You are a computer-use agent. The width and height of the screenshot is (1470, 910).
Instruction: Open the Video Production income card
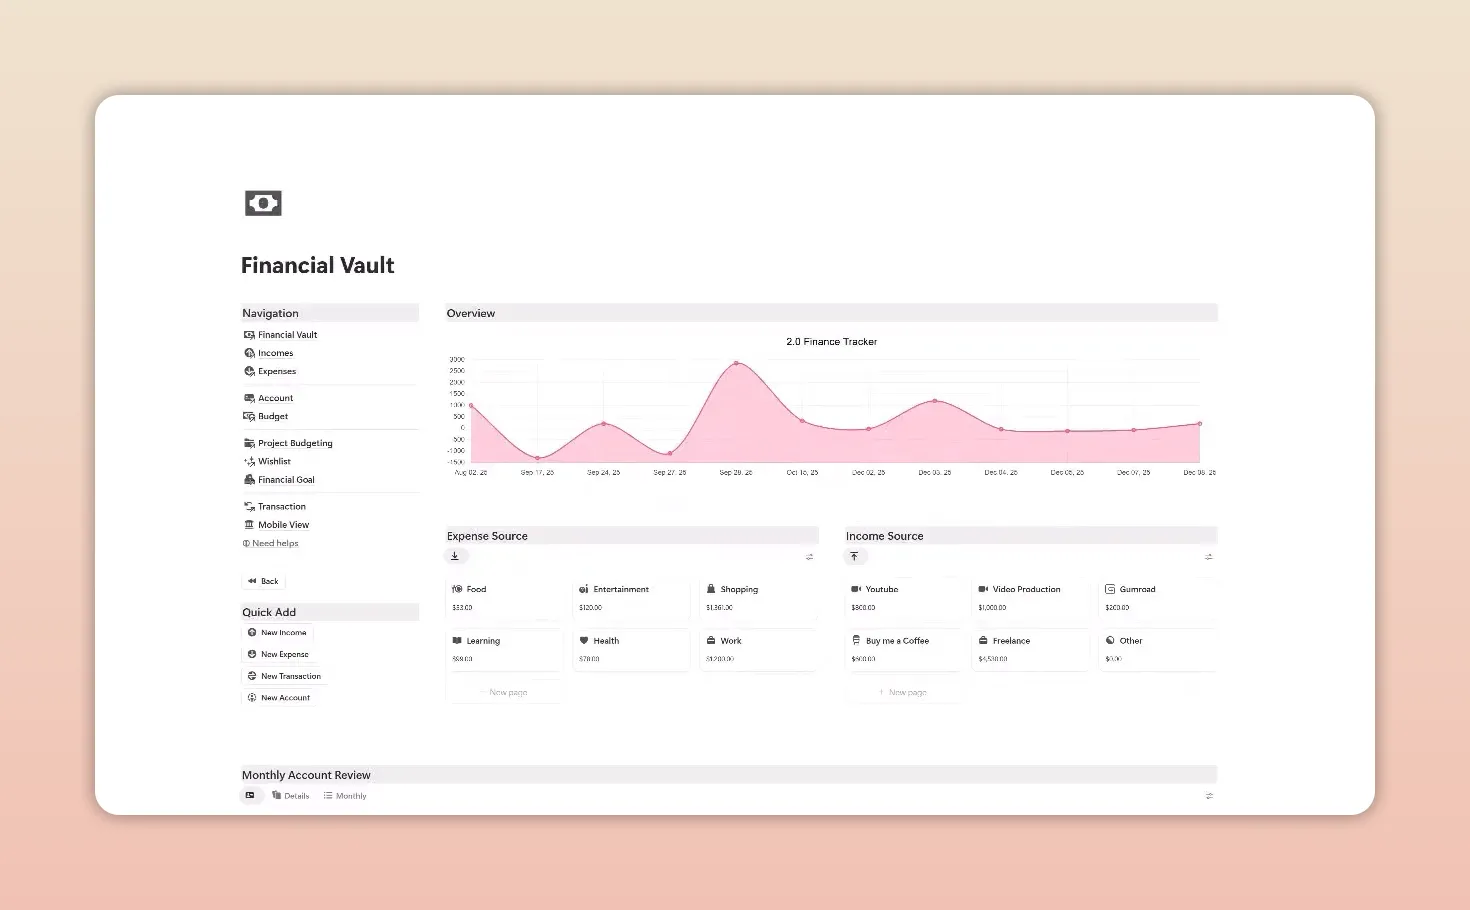tap(1031, 598)
